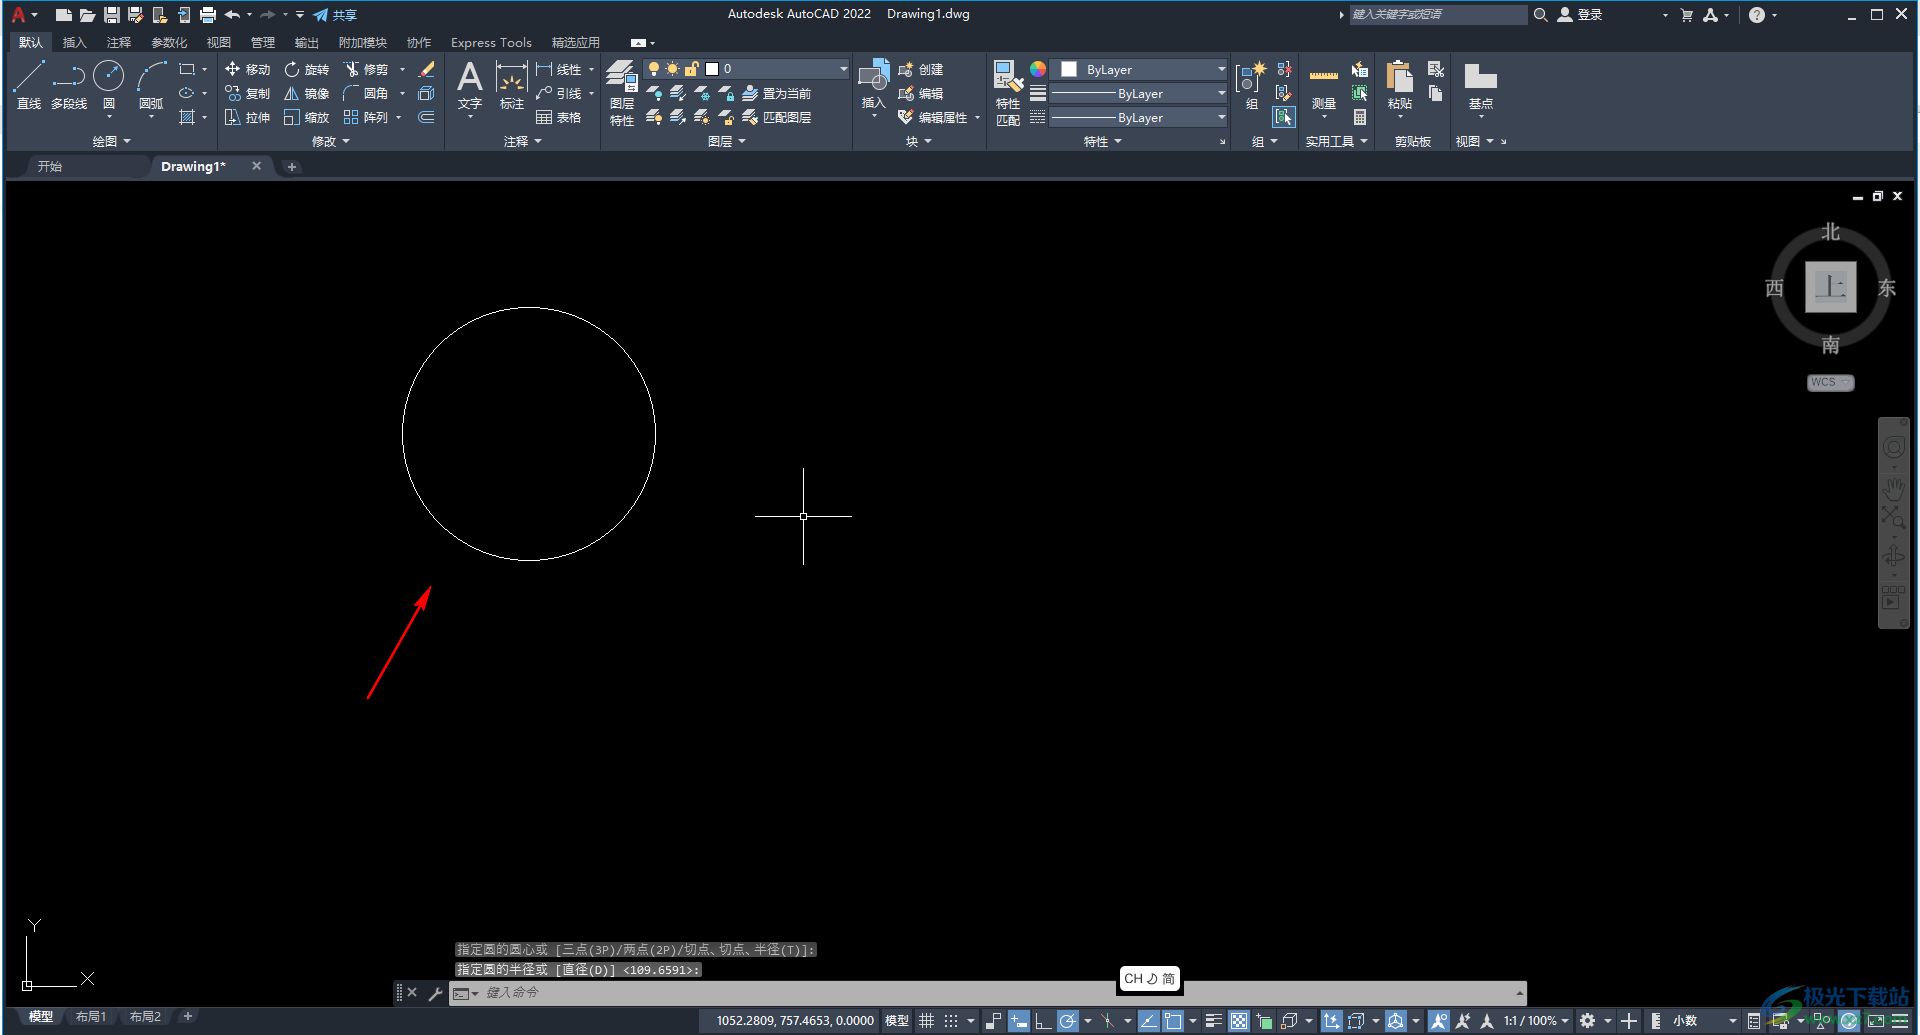This screenshot has width=1920, height=1035.
Task: Click the Move (移动) tool
Action: (247, 69)
